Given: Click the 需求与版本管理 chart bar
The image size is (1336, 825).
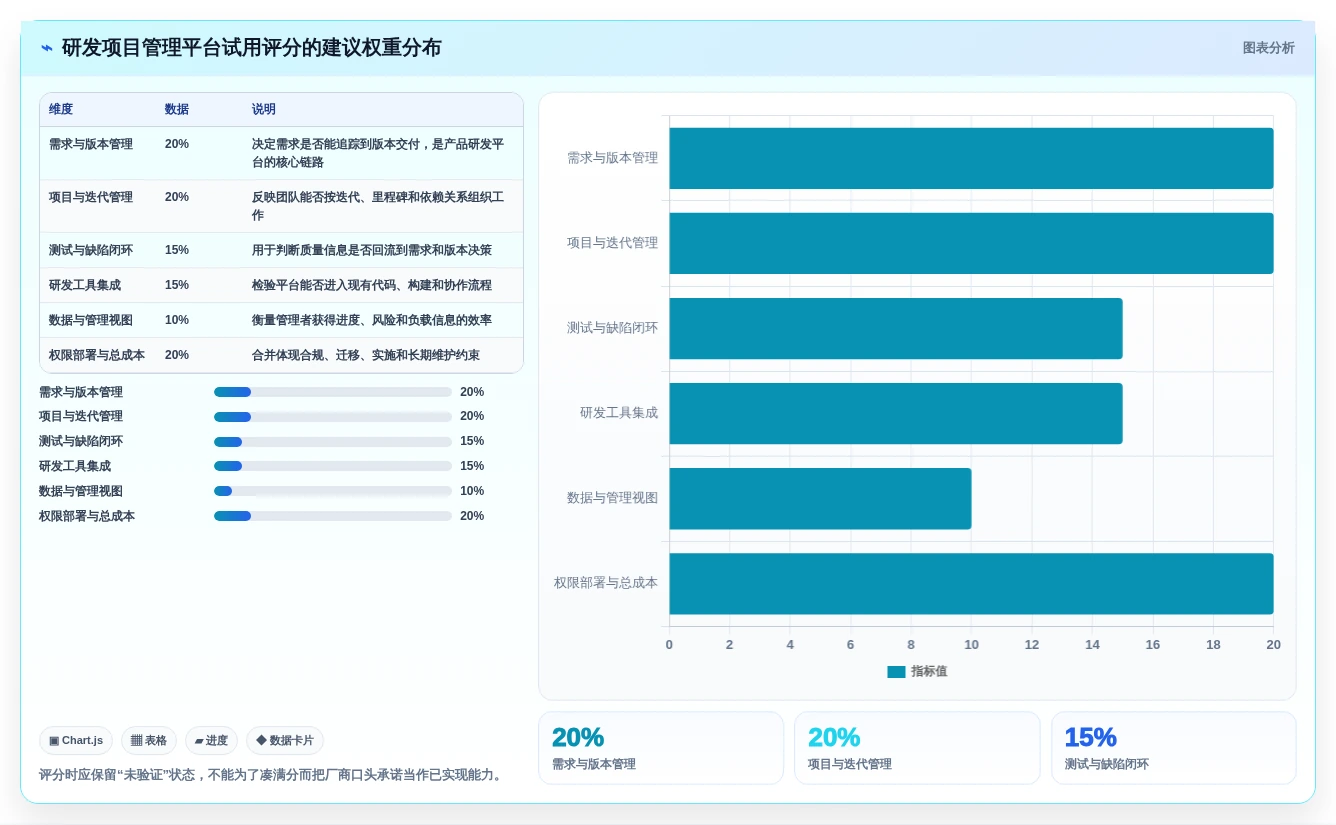Looking at the screenshot, I should 971,158.
